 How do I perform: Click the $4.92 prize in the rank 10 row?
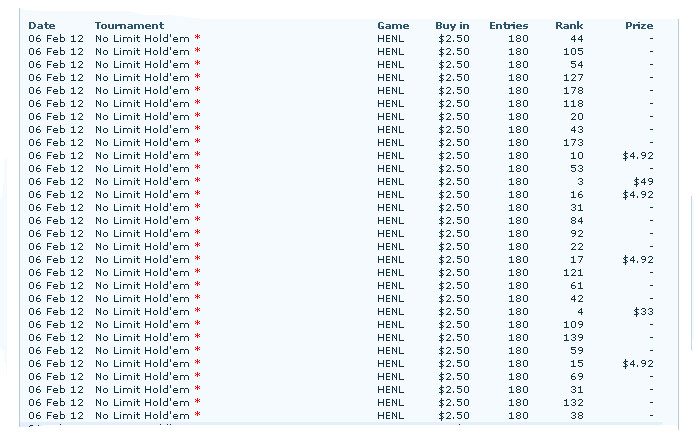(638, 156)
